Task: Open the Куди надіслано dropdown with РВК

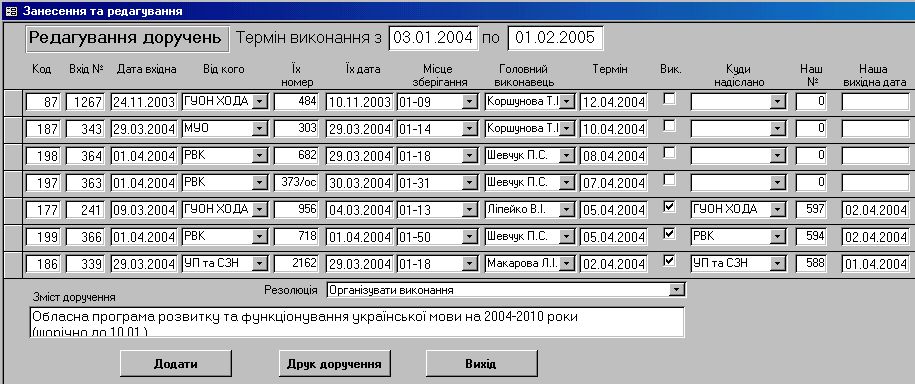Action: pyautogui.click(x=776, y=236)
